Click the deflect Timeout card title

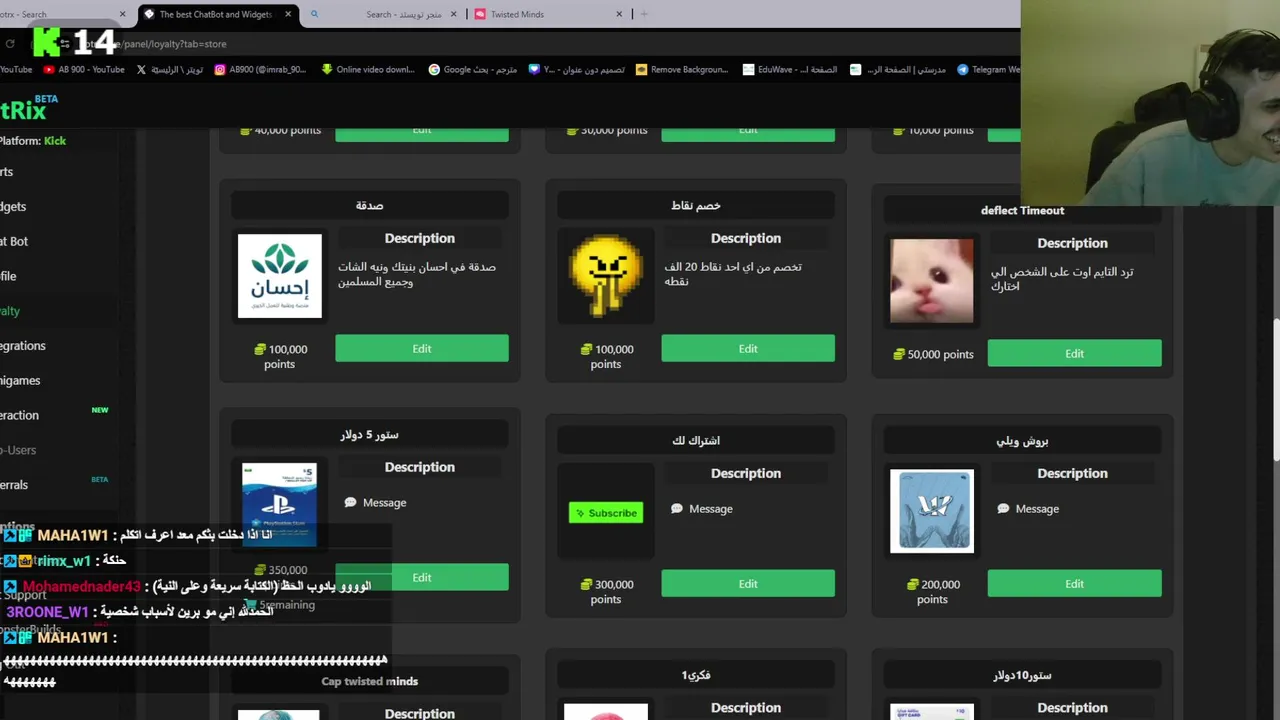coord(1022,210)
